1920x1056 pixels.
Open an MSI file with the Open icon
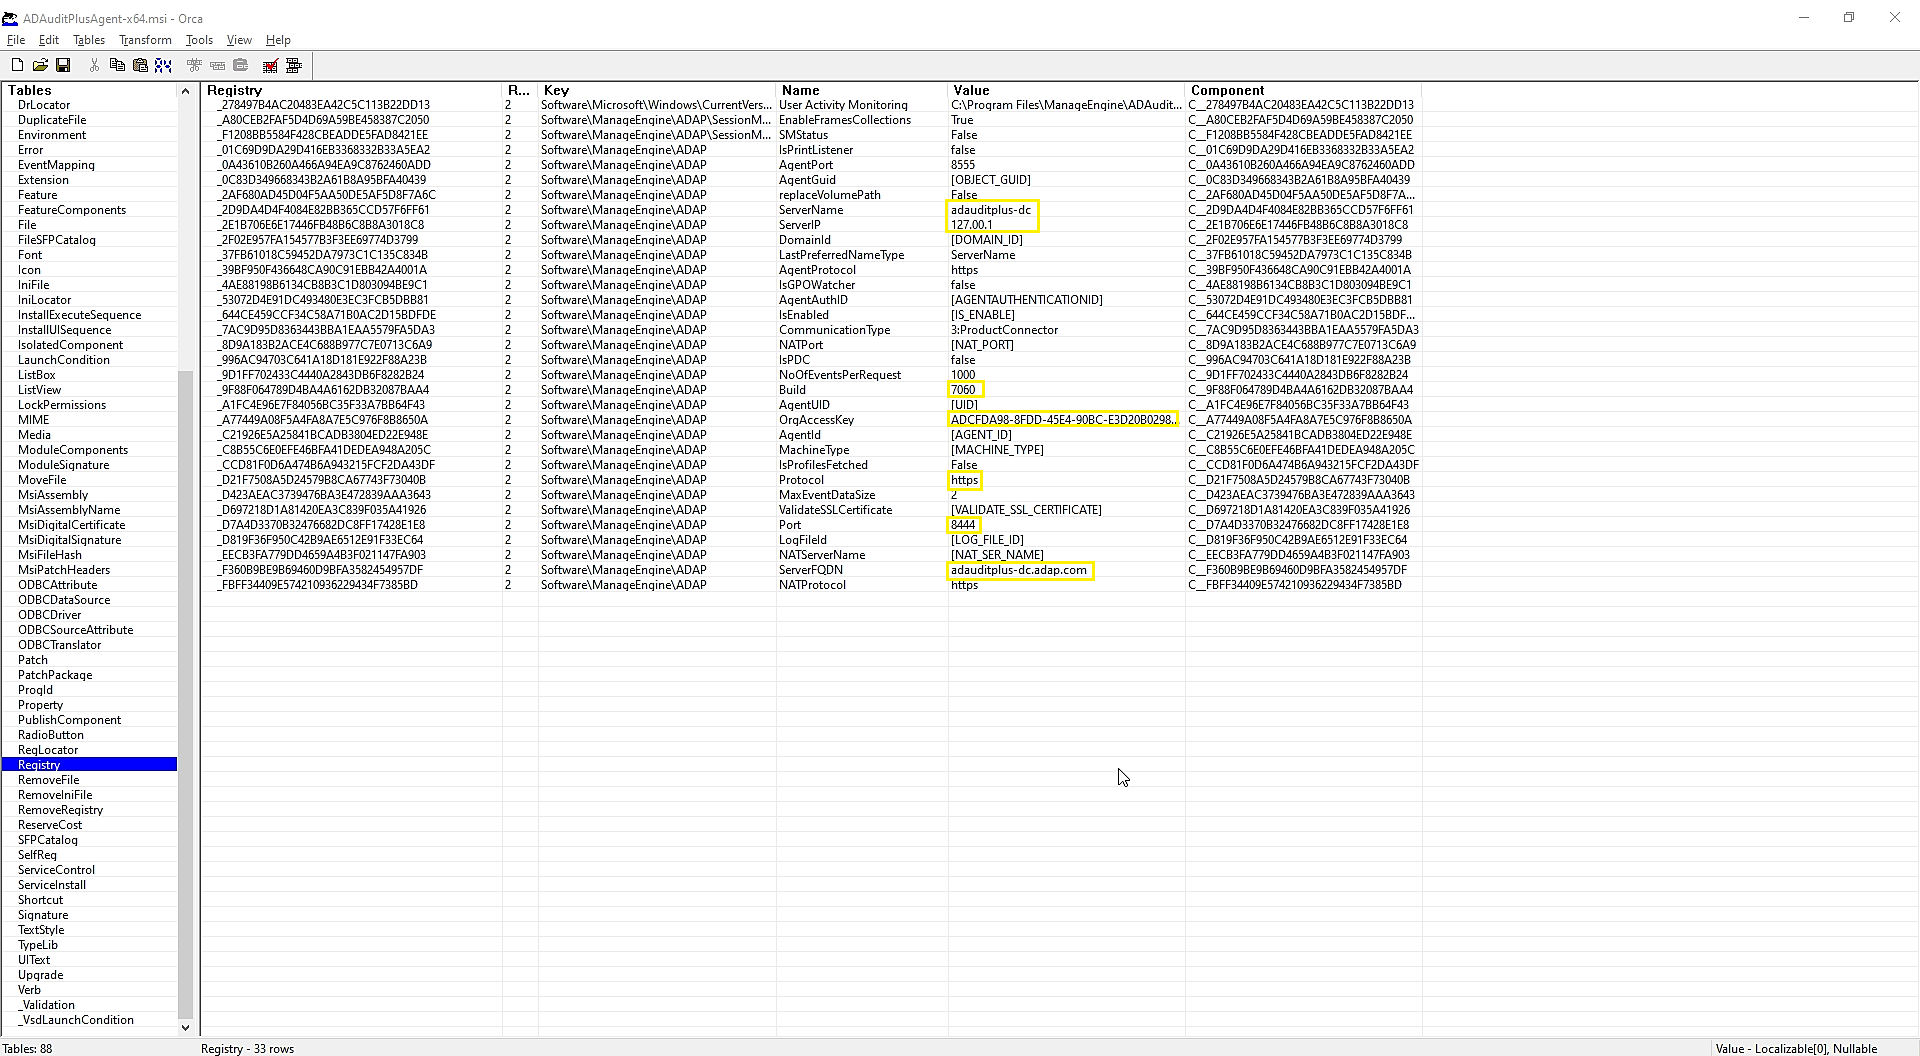[x=41, y=65]
